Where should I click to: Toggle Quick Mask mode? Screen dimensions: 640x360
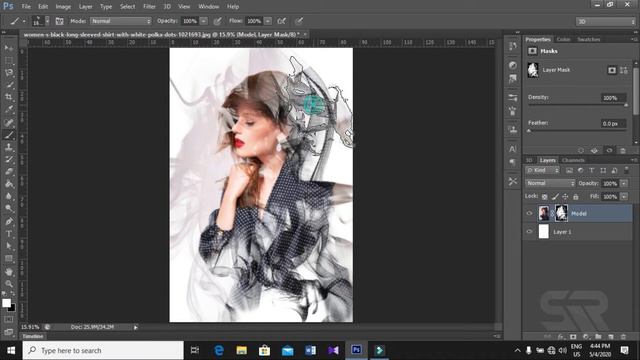click(9, 320)
